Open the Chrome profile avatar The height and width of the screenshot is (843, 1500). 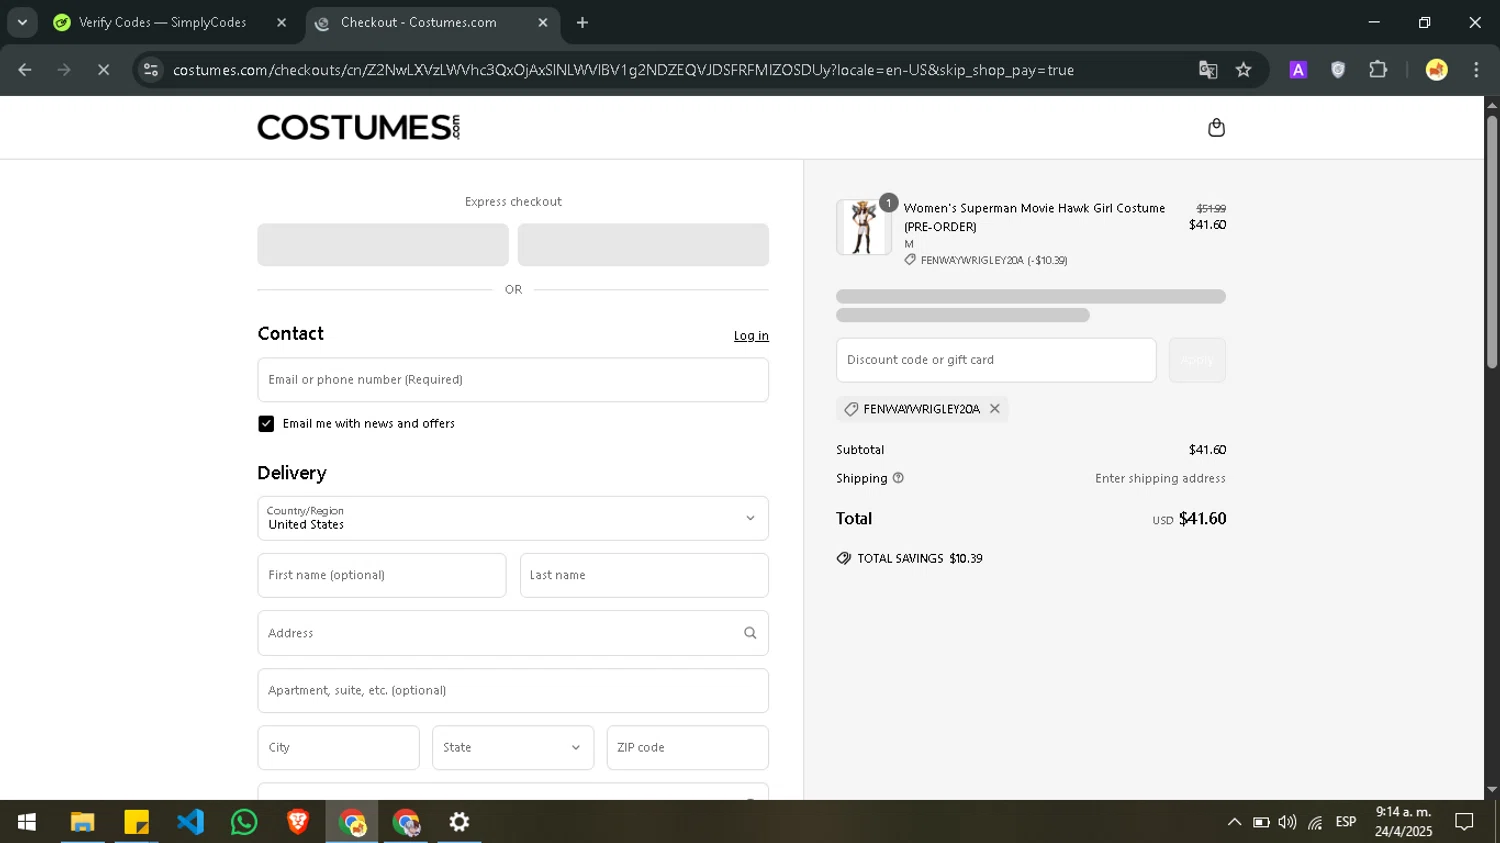click(1436, 70)
